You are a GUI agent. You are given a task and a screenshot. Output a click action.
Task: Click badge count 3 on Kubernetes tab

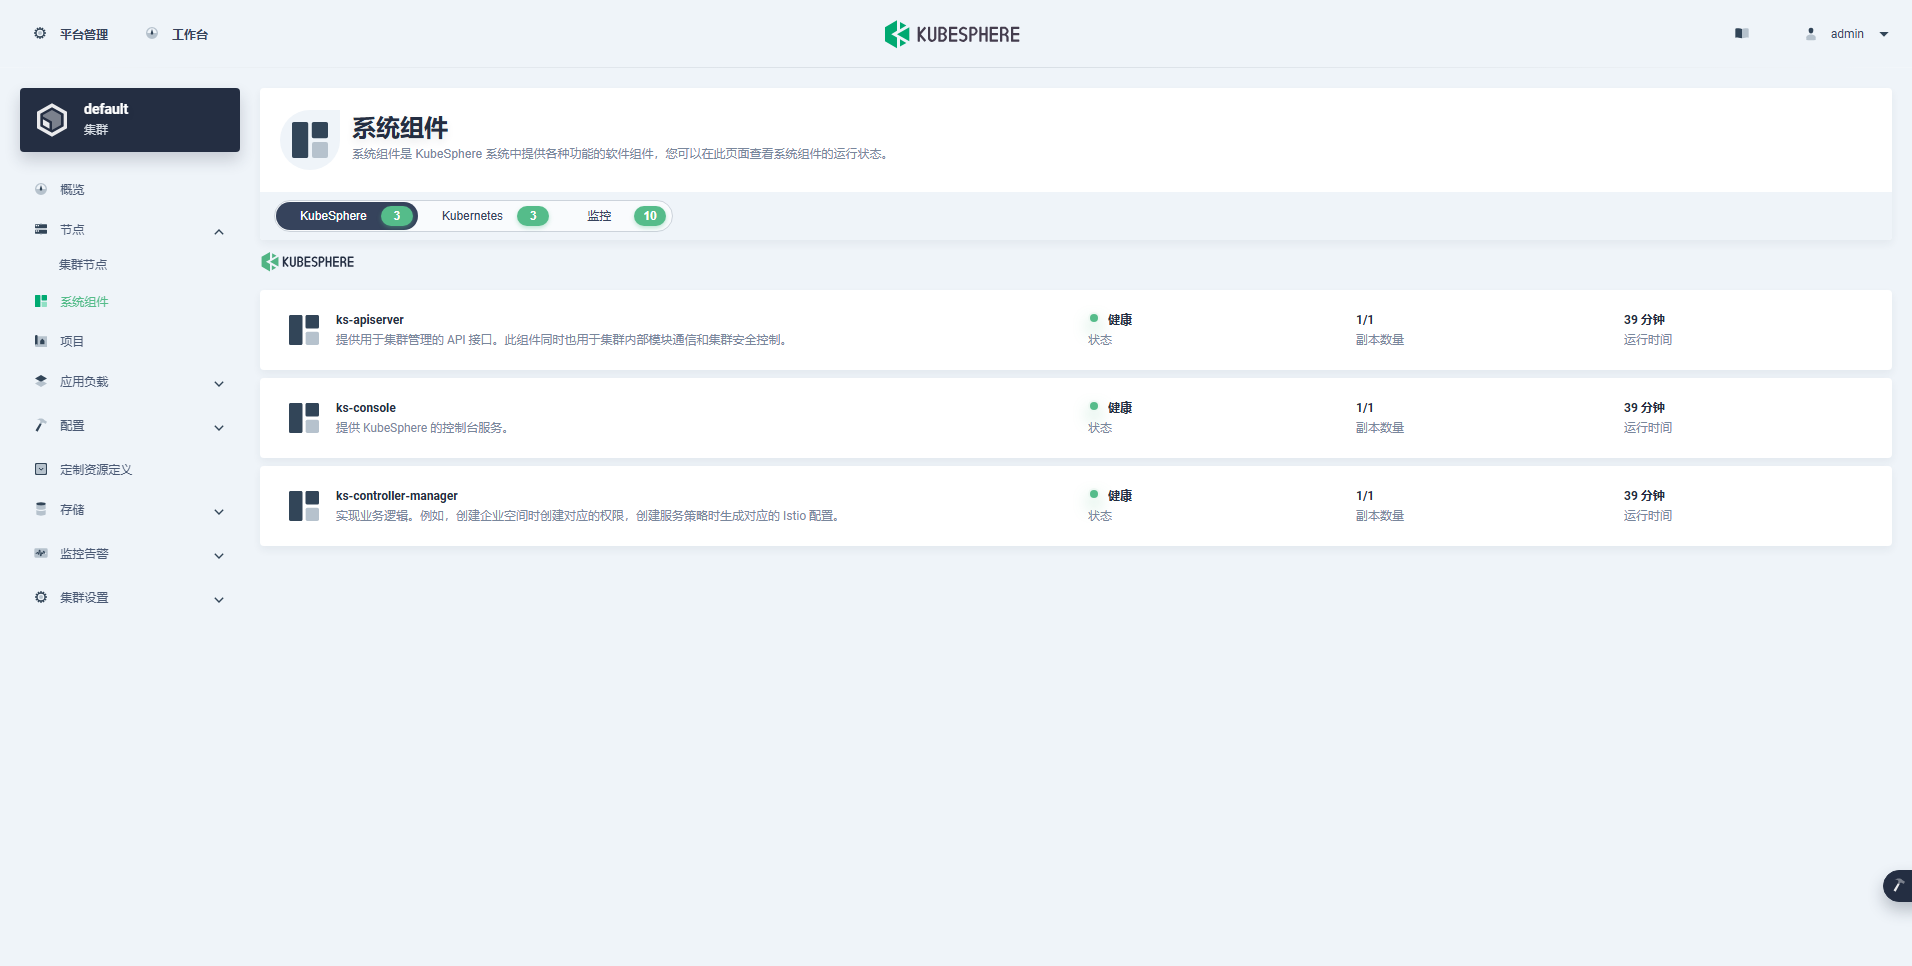point(533,216)
